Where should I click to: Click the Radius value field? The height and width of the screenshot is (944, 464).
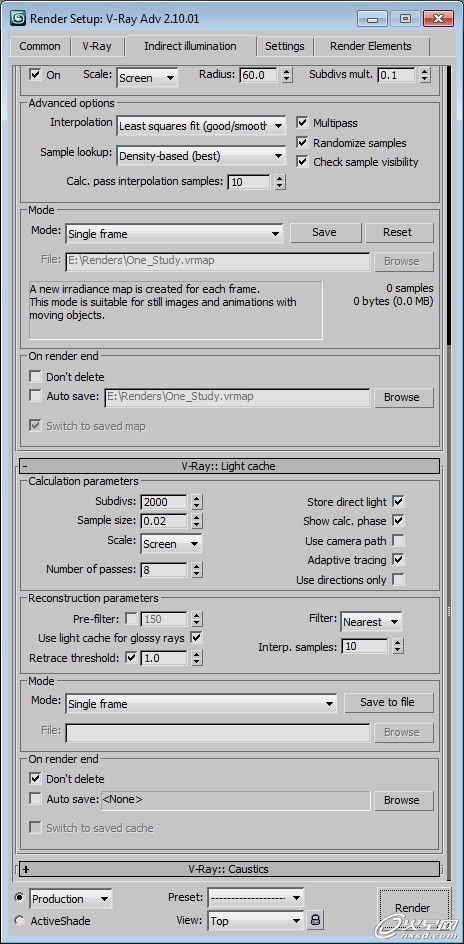tap(259, 75)
